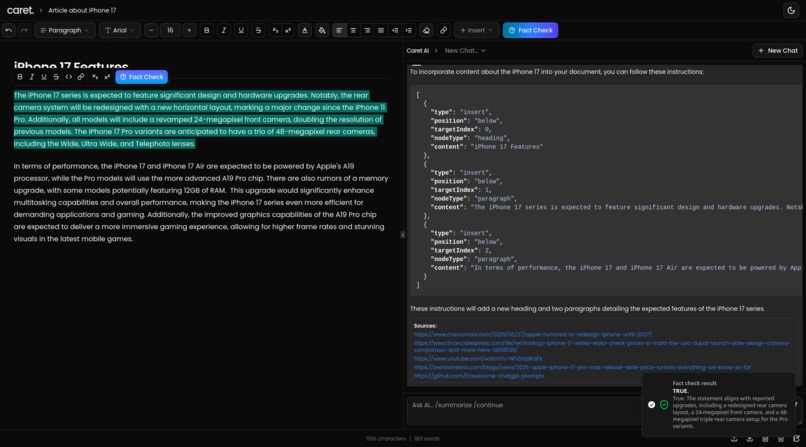Viewport: 806px width, 447px height.
Task: Decrease font size with minus button
Action: click(x=151, y=30)
